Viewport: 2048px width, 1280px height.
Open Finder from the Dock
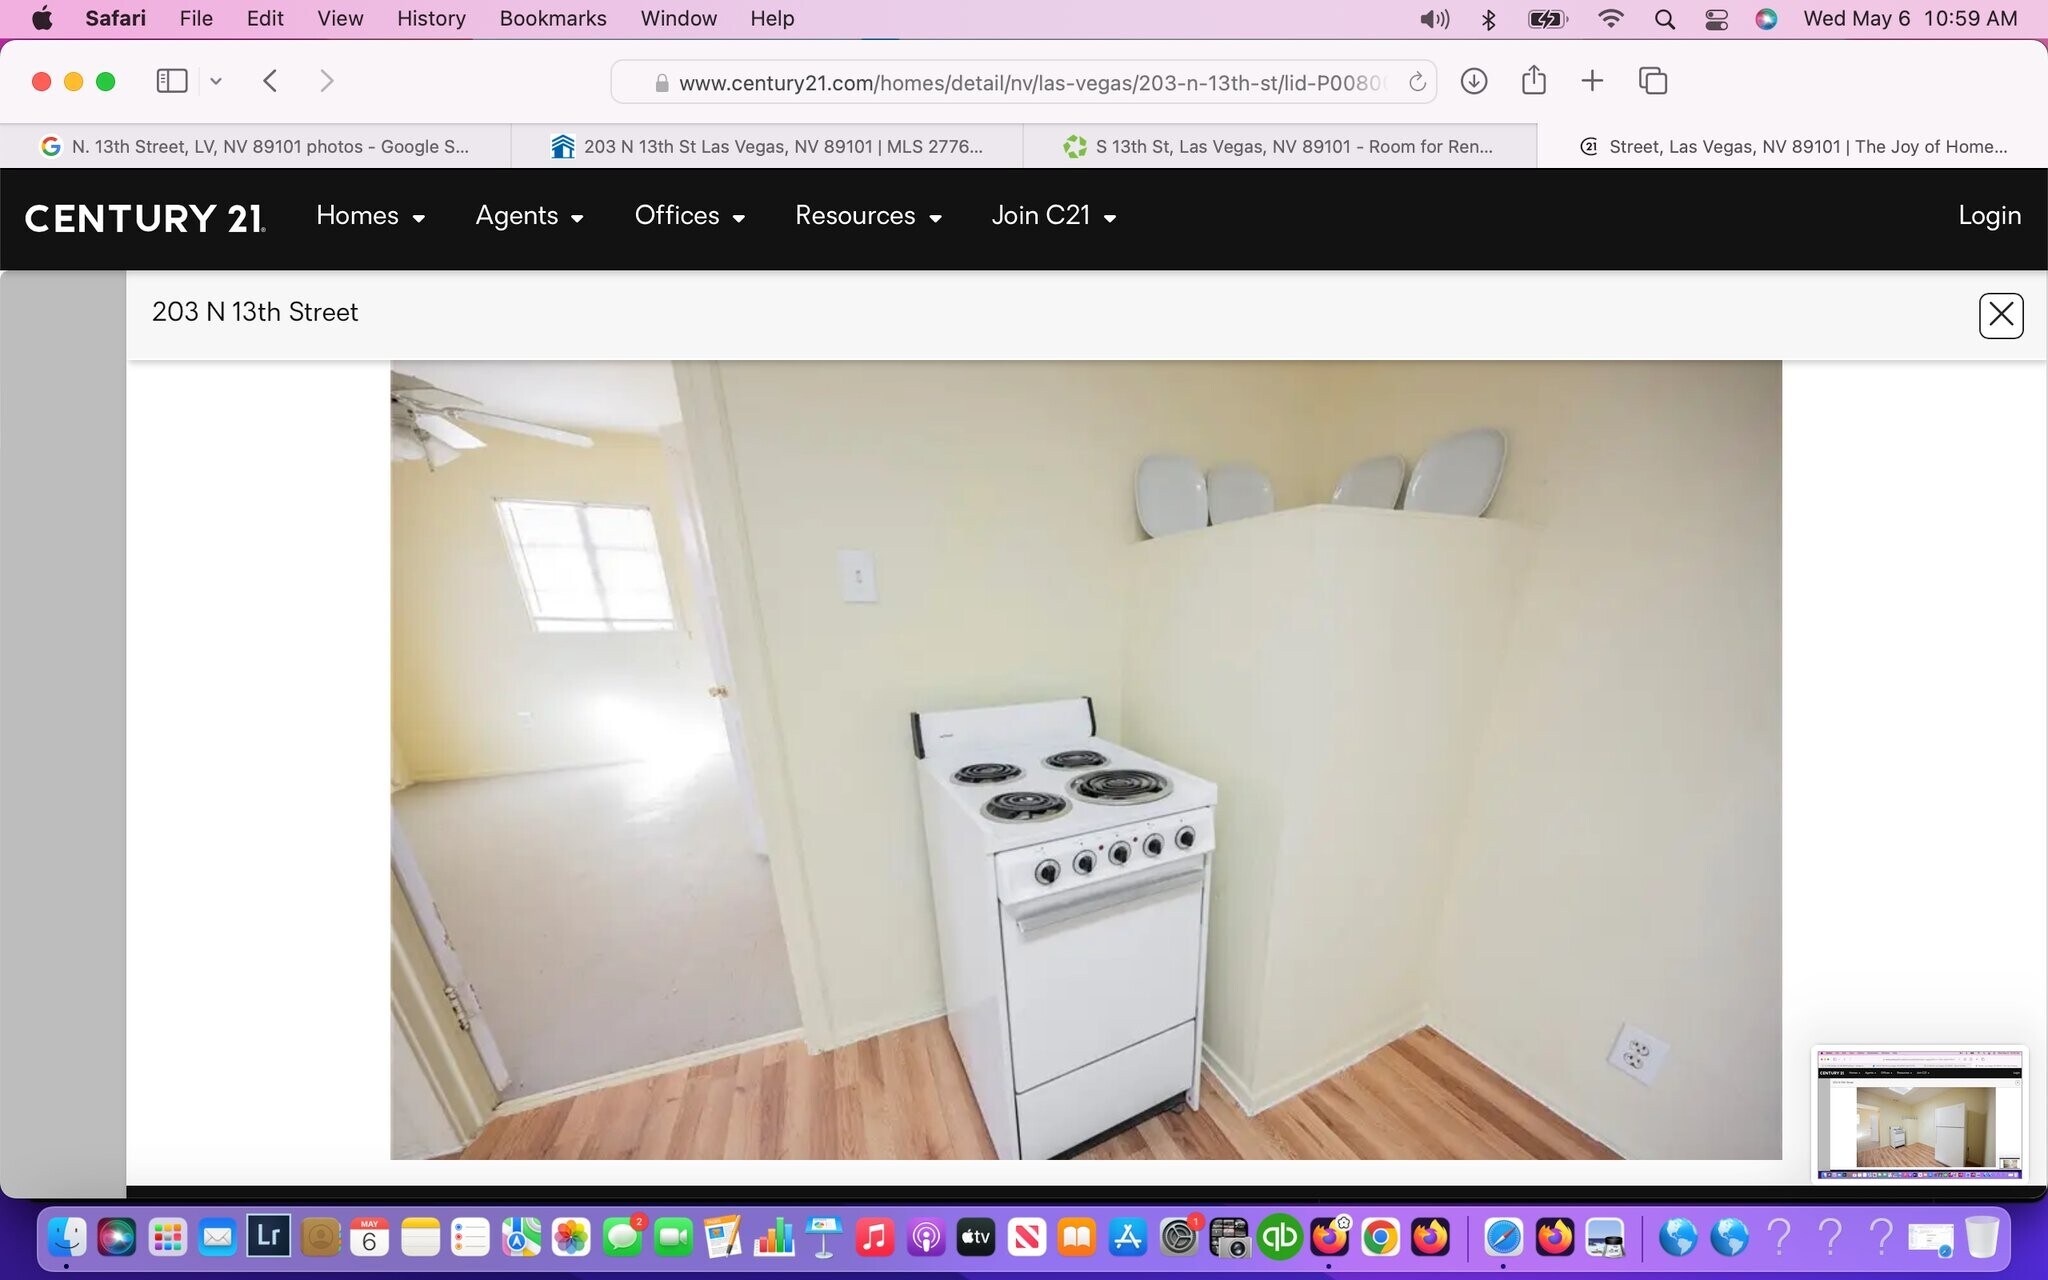tap(68, 1237)
